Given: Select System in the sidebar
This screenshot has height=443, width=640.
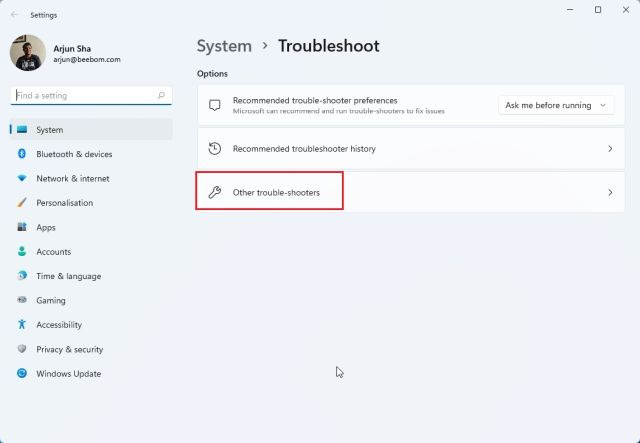Looking at the screenshot, I should coord(91,129).
